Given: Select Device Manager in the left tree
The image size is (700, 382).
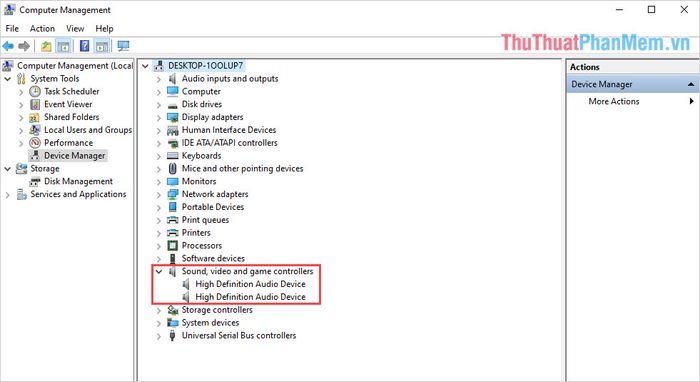Looking at the screenshot, I should pos(75,156).
